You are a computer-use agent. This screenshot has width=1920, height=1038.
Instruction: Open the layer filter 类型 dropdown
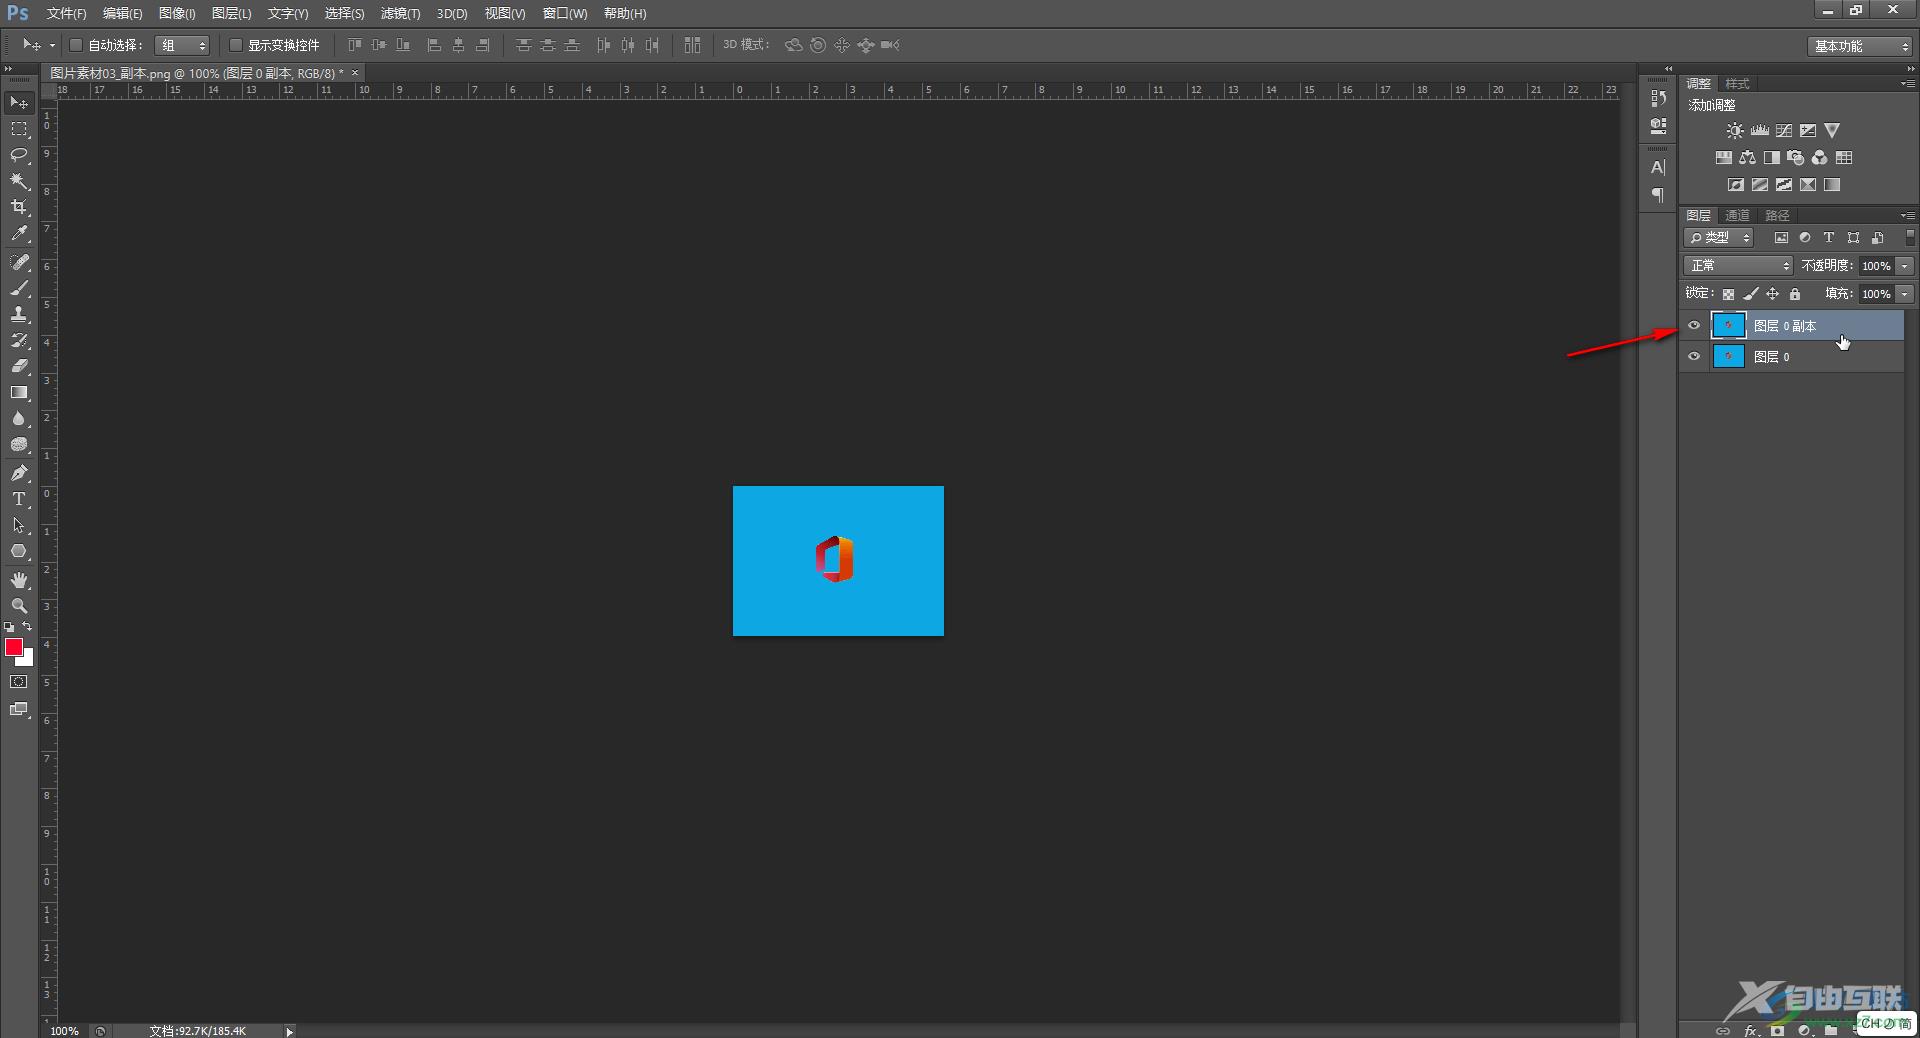point(1719,238)
